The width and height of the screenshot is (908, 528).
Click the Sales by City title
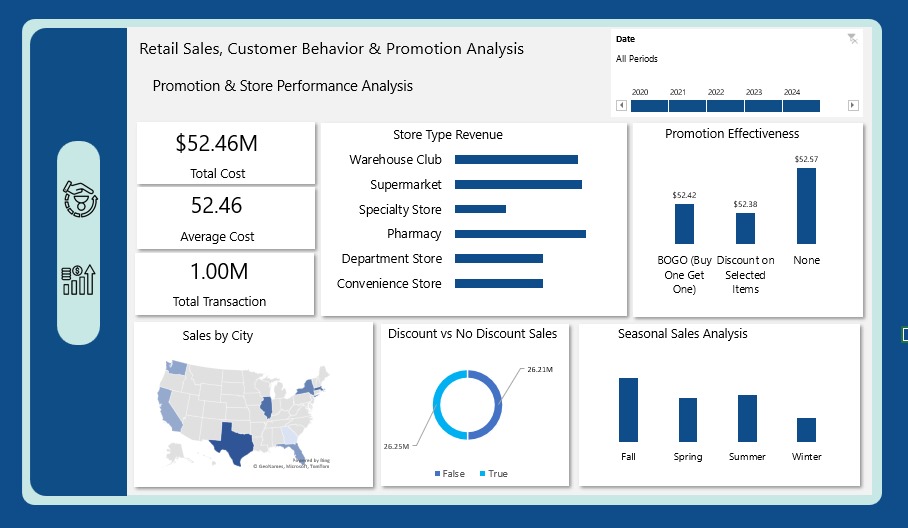pyautogui.click(x=218, y=336)
